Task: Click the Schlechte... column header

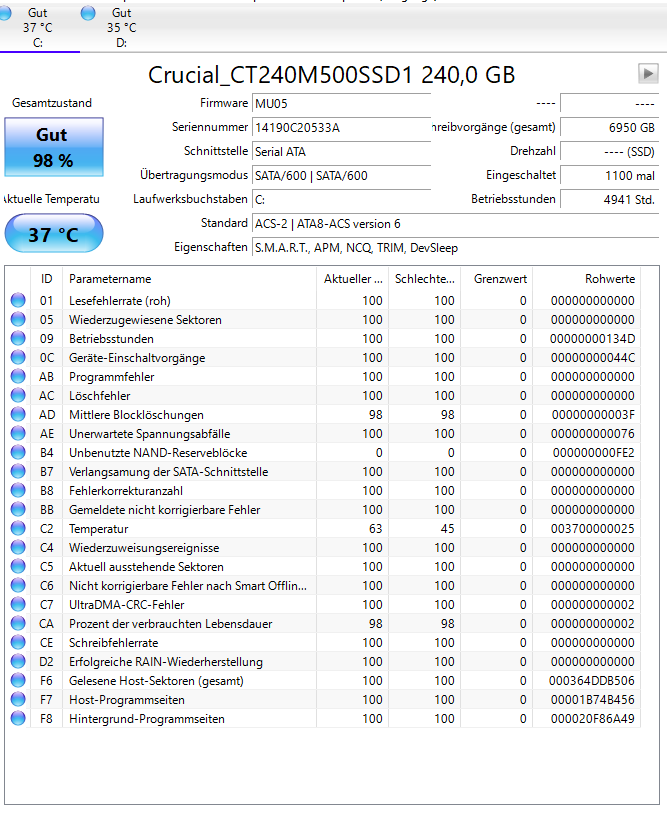Action: click(424, 279)
